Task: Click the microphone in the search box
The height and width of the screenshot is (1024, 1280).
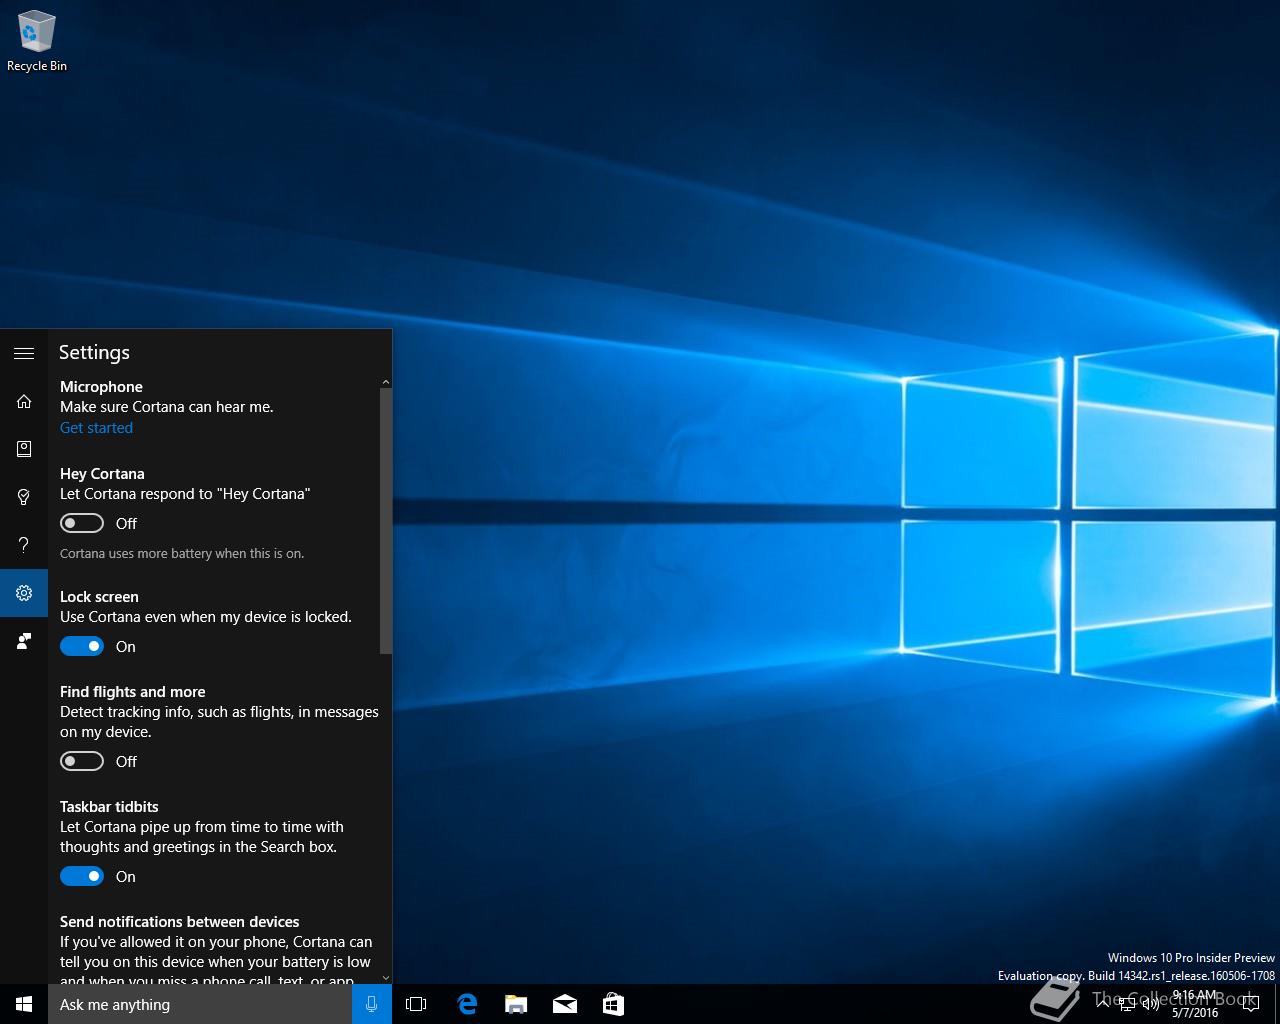Action: [x=372, y=1004]
